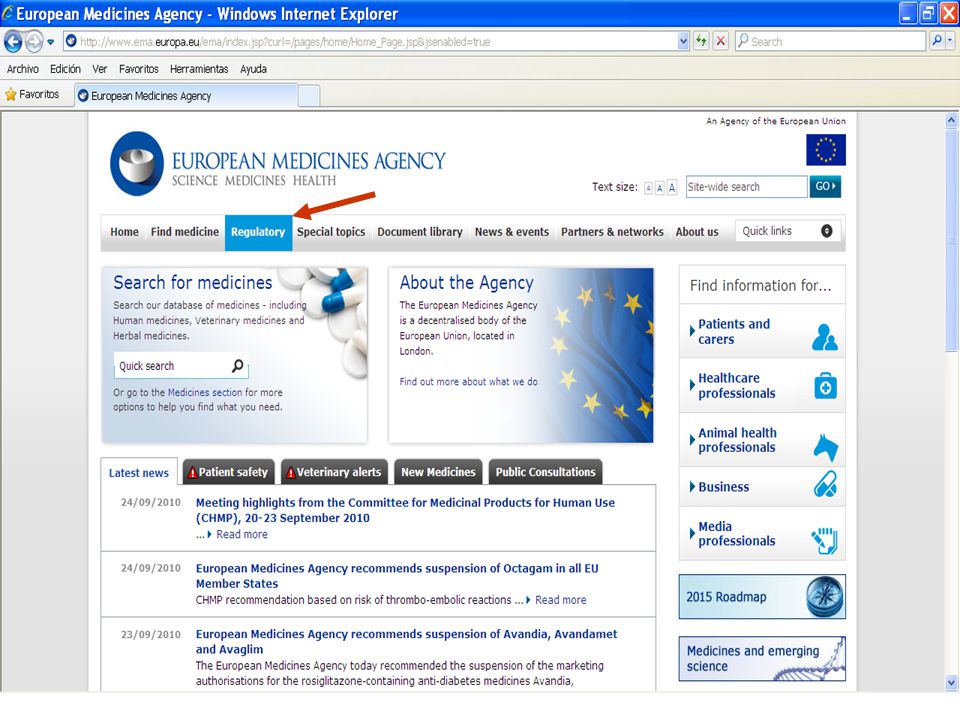Open the Patients and carers link
The image size is (960, 720).
[734, 331]
